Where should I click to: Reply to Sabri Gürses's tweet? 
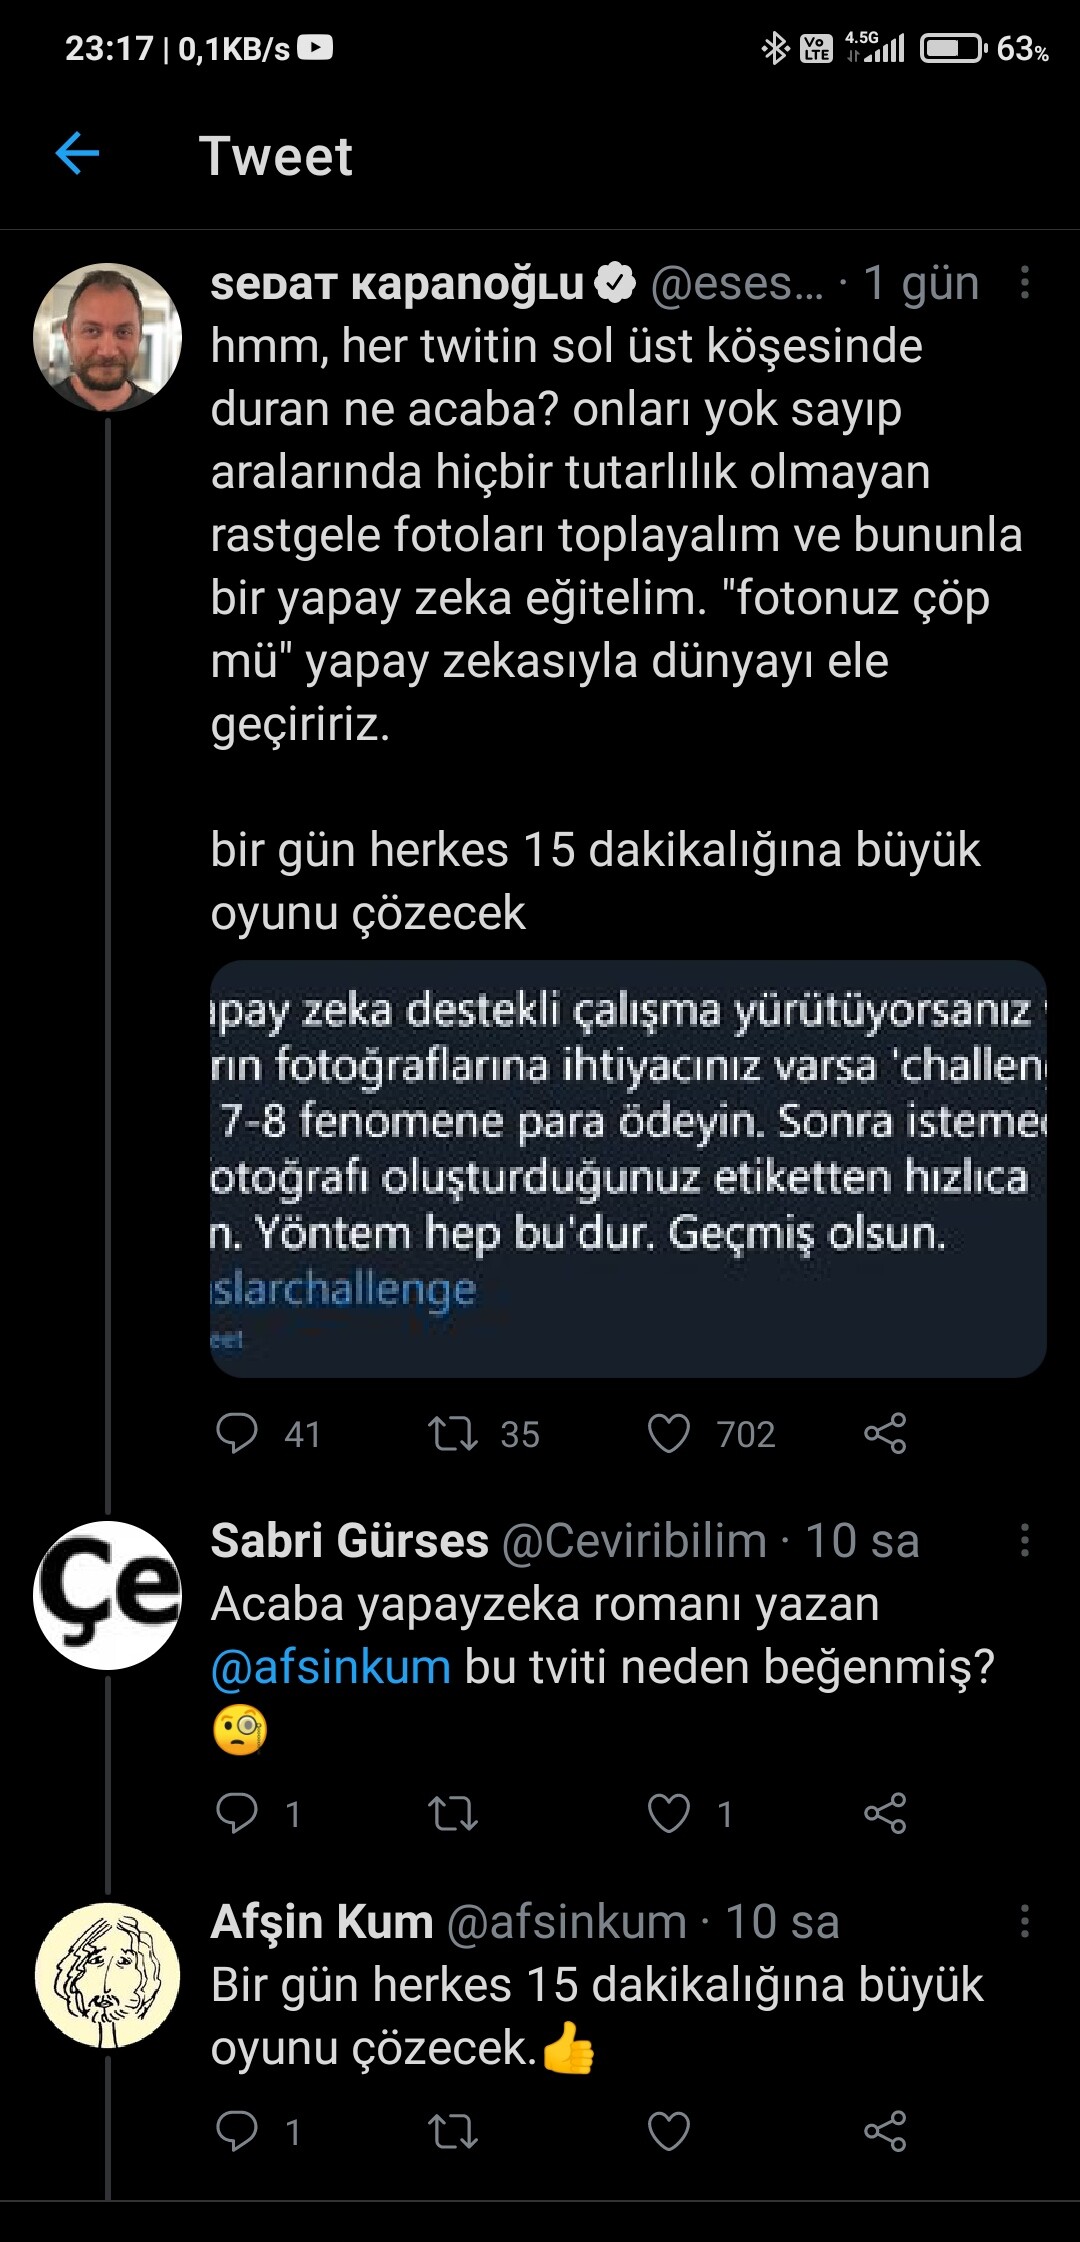click(x=237, y=1813)
